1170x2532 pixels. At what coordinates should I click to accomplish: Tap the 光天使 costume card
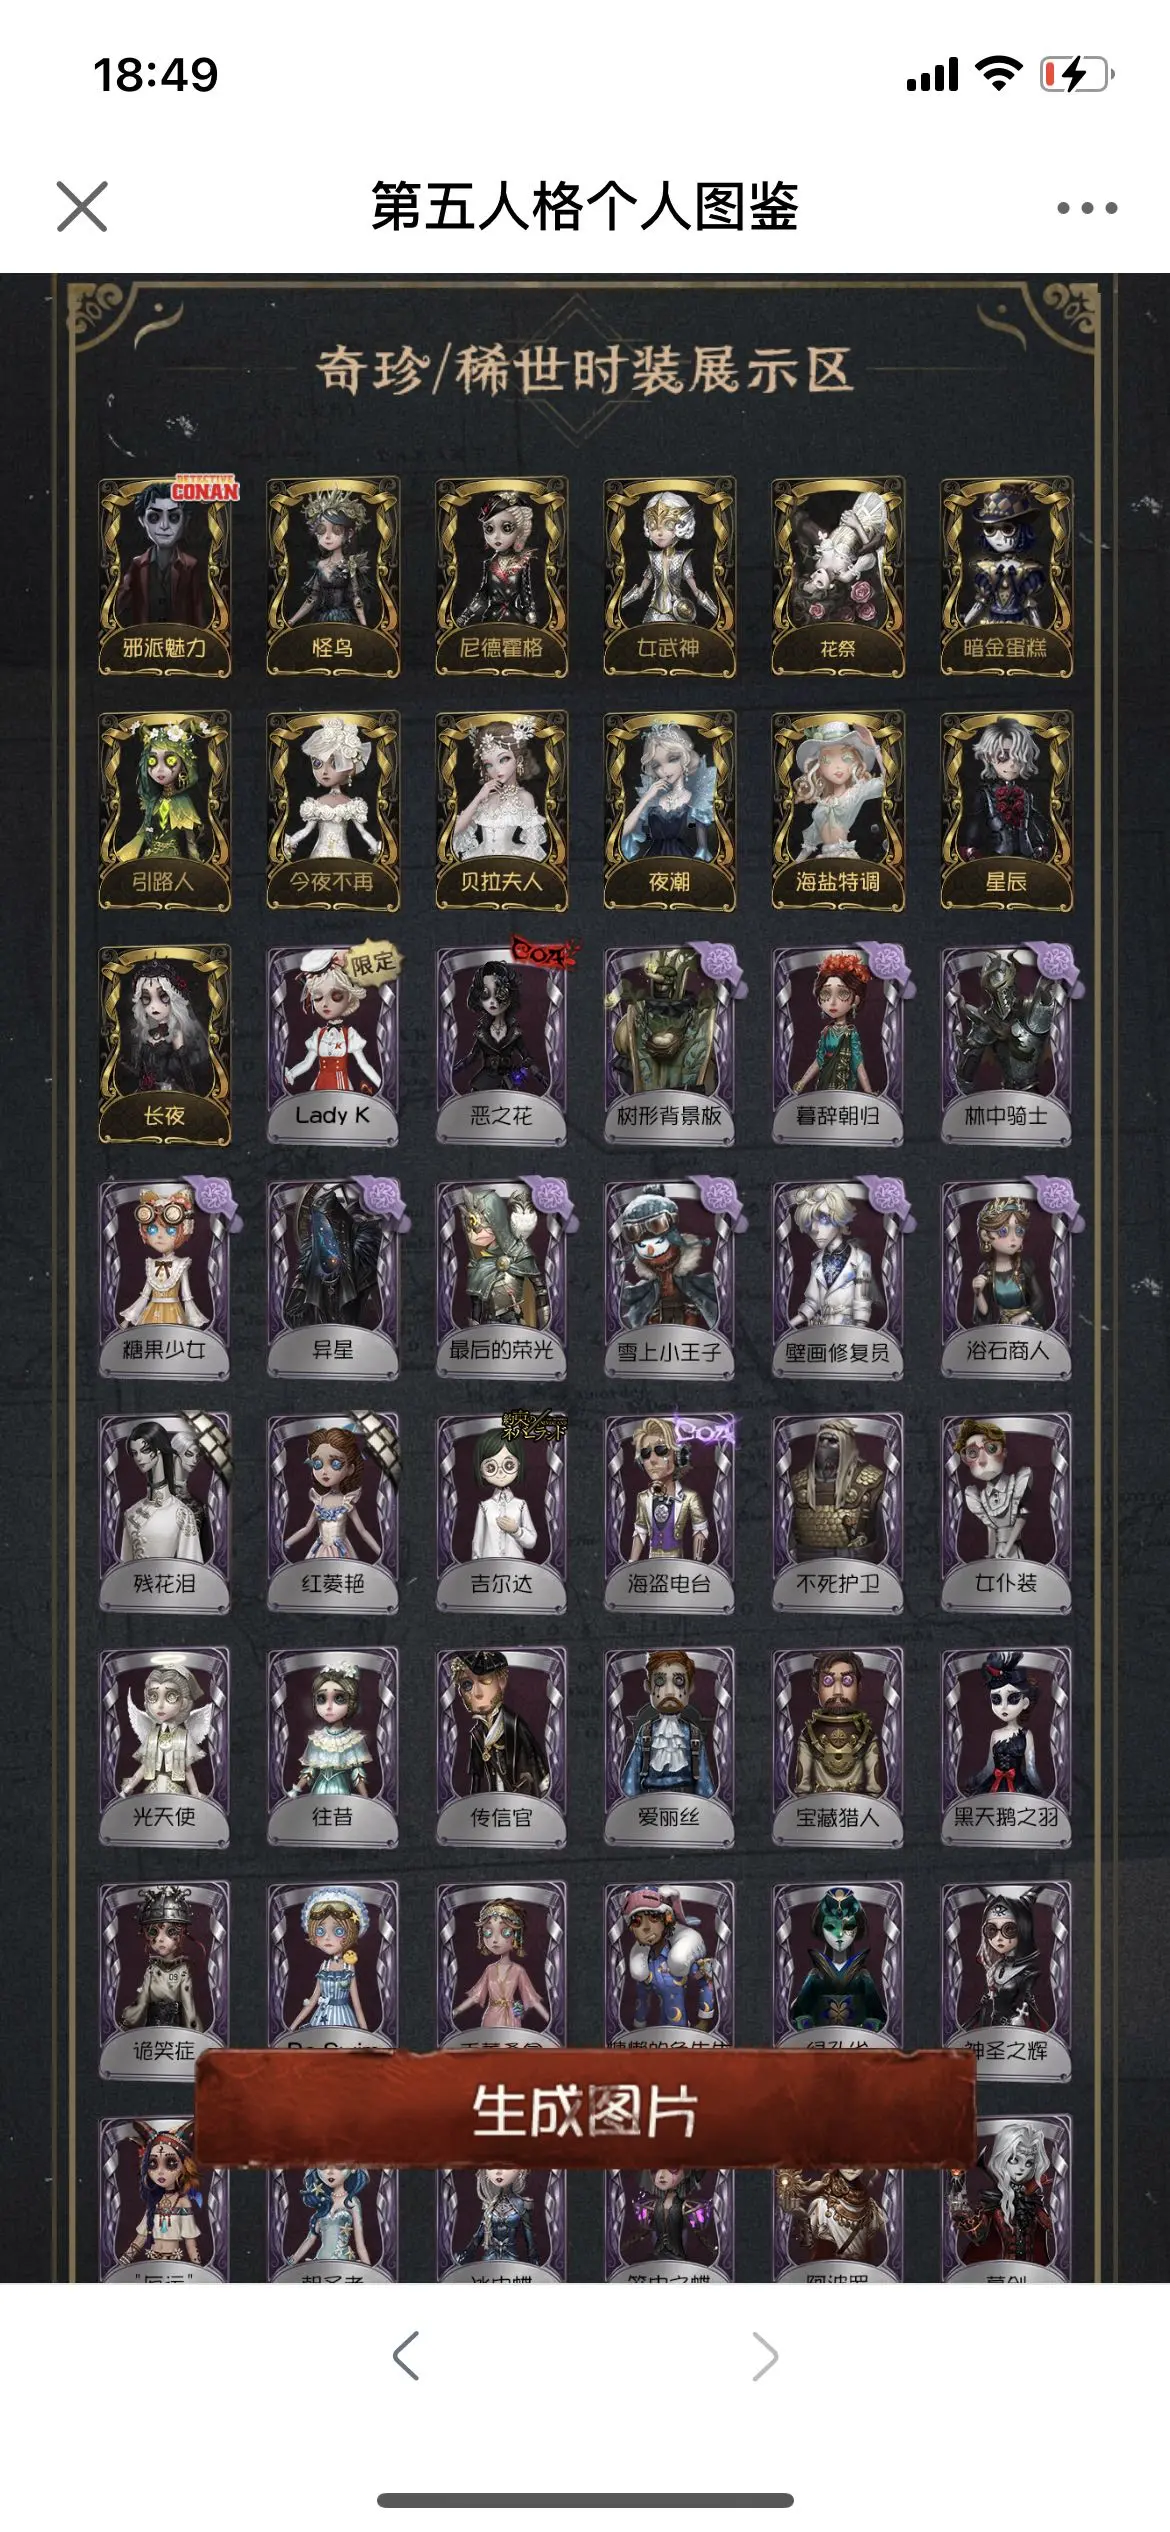165,1747
